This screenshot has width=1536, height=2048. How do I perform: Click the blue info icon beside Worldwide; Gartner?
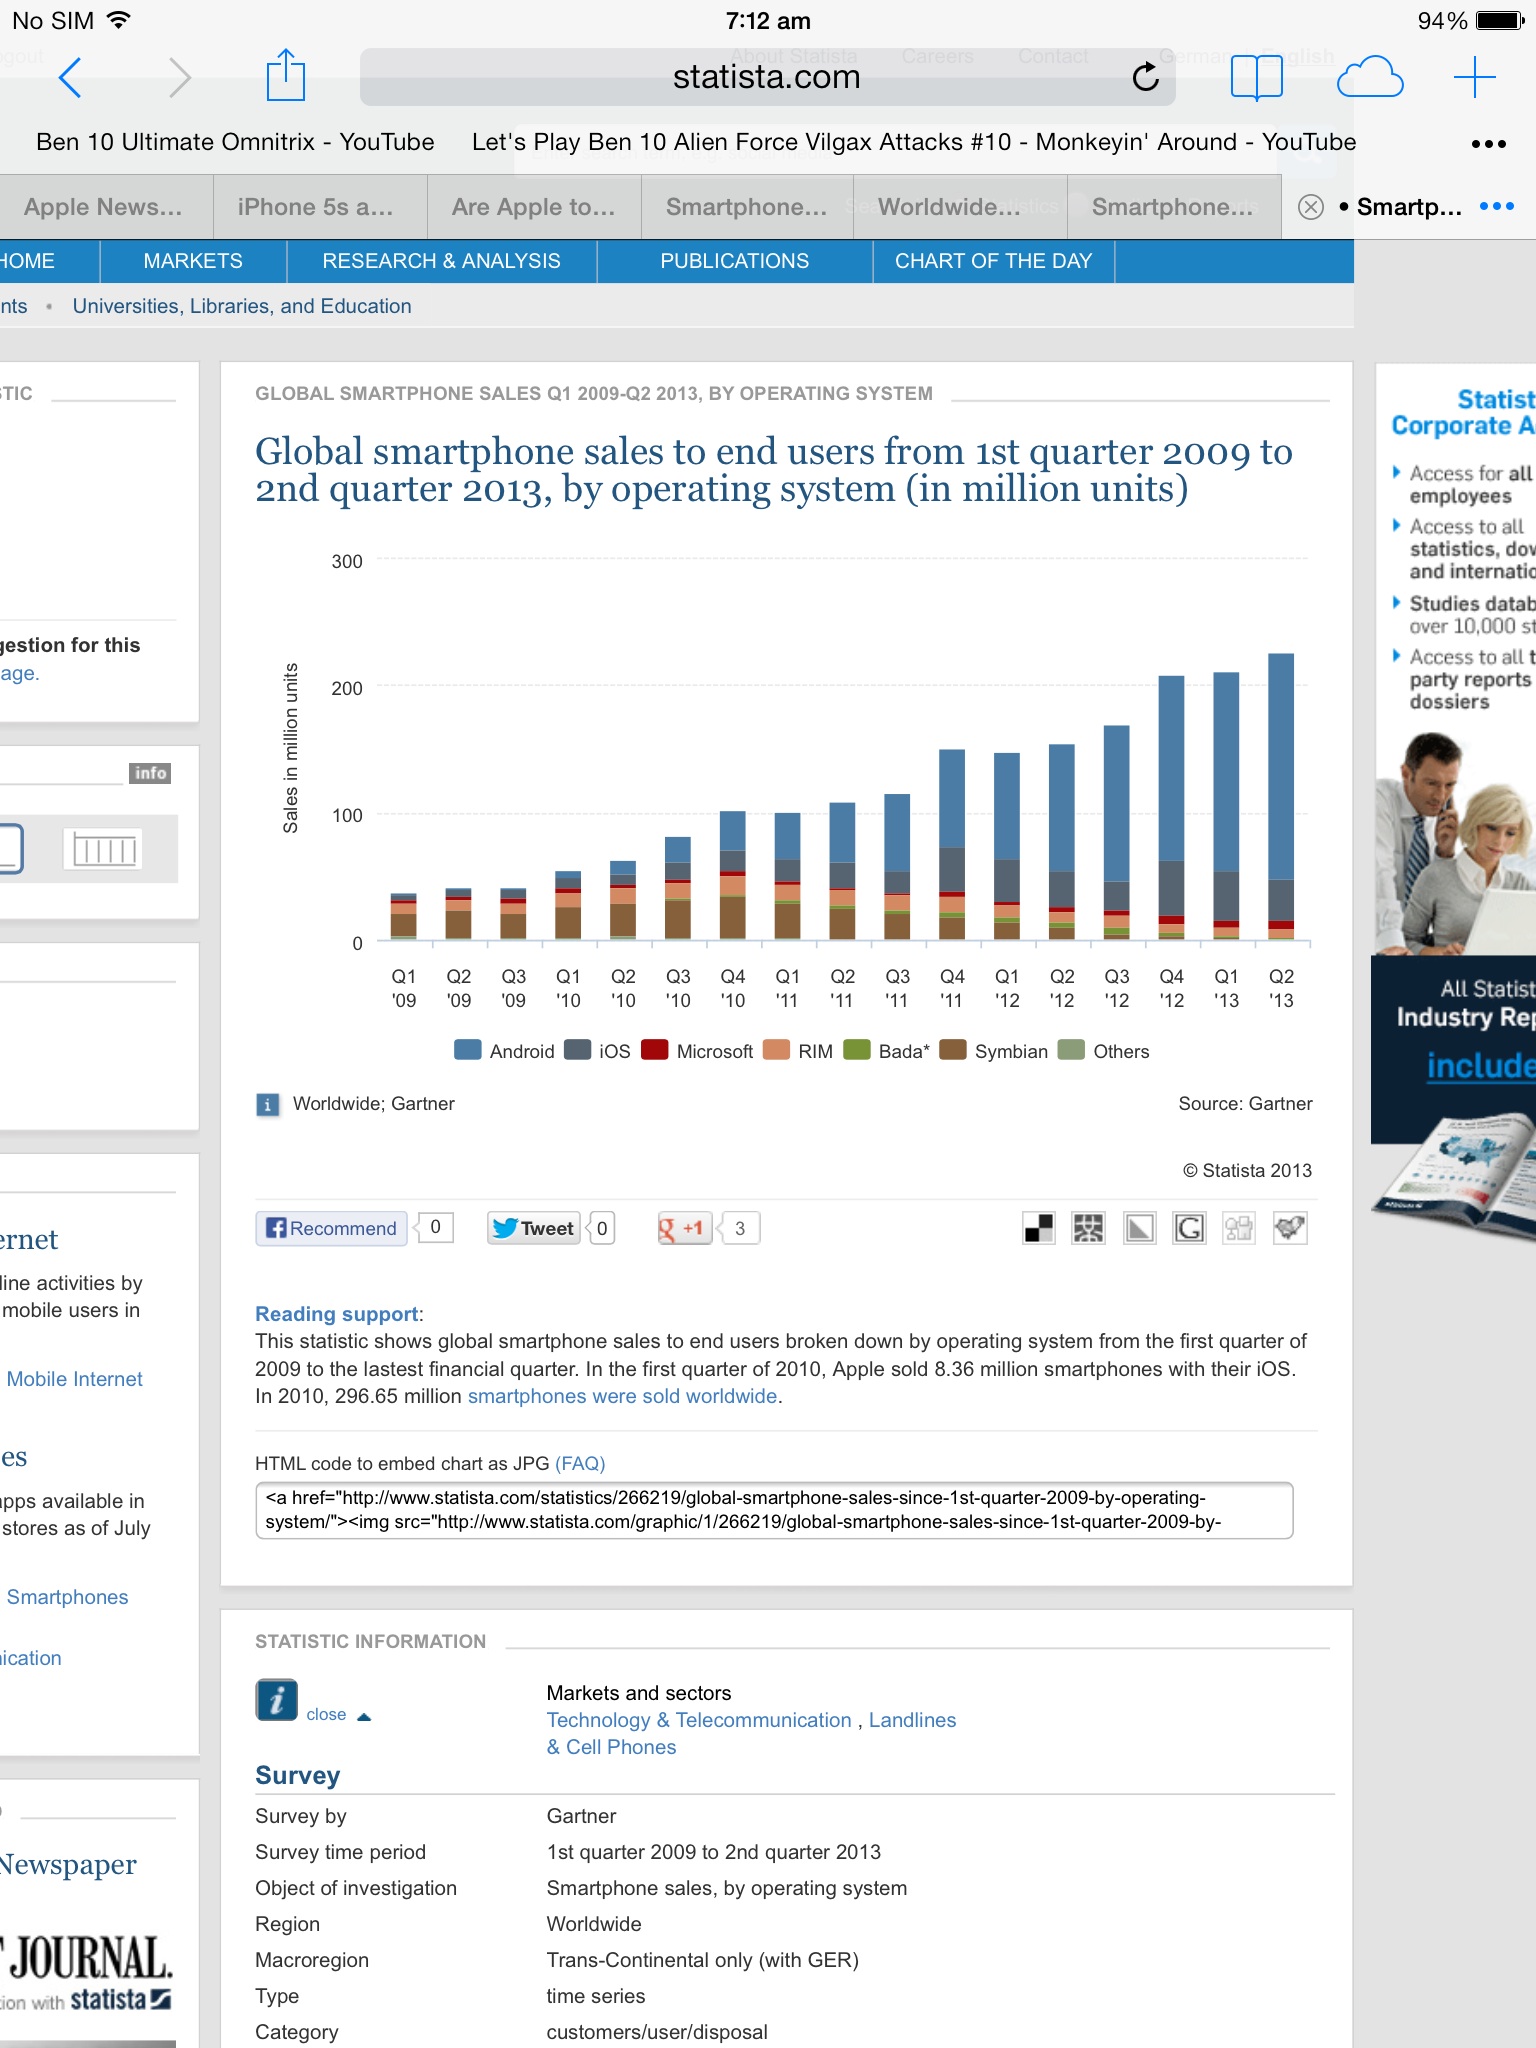268,1105
